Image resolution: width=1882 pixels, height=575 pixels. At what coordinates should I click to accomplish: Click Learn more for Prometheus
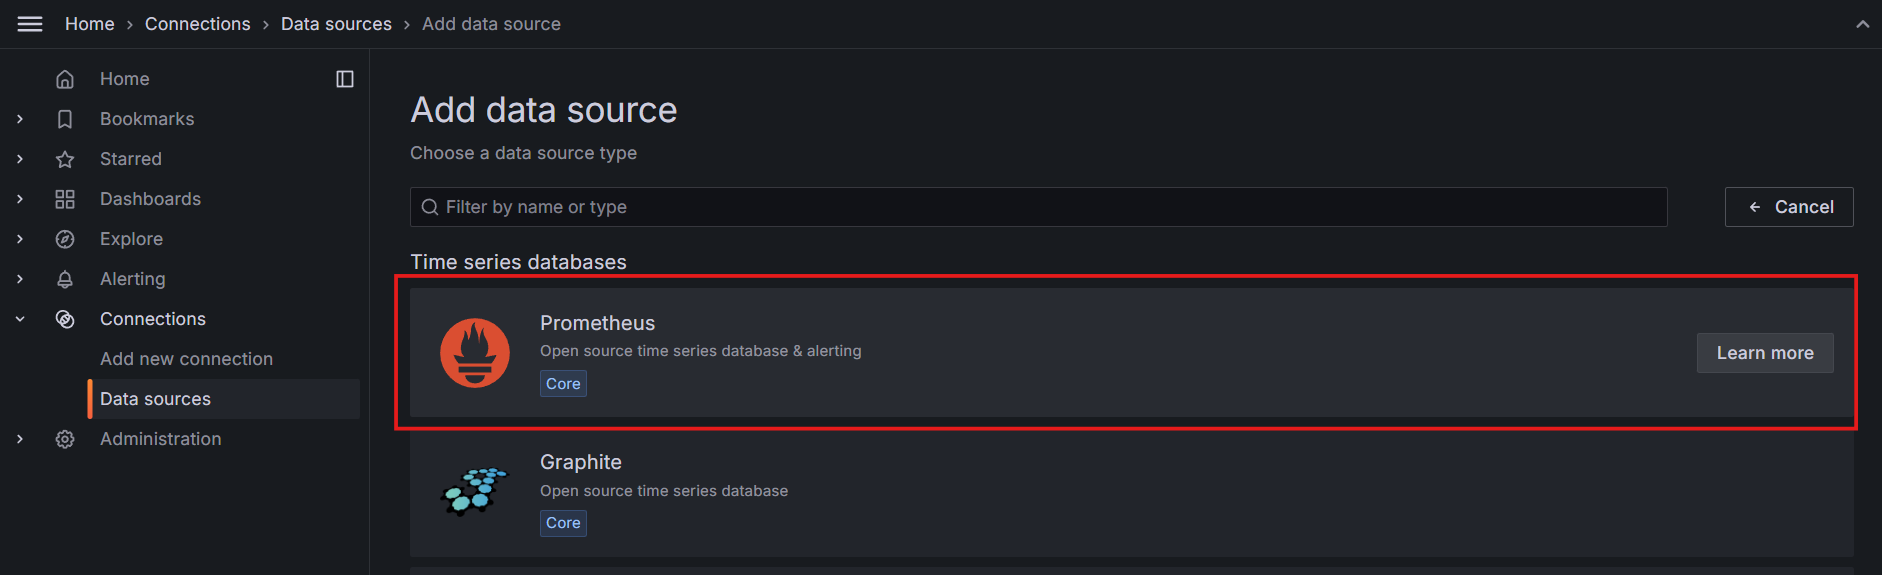point(1765,353)
